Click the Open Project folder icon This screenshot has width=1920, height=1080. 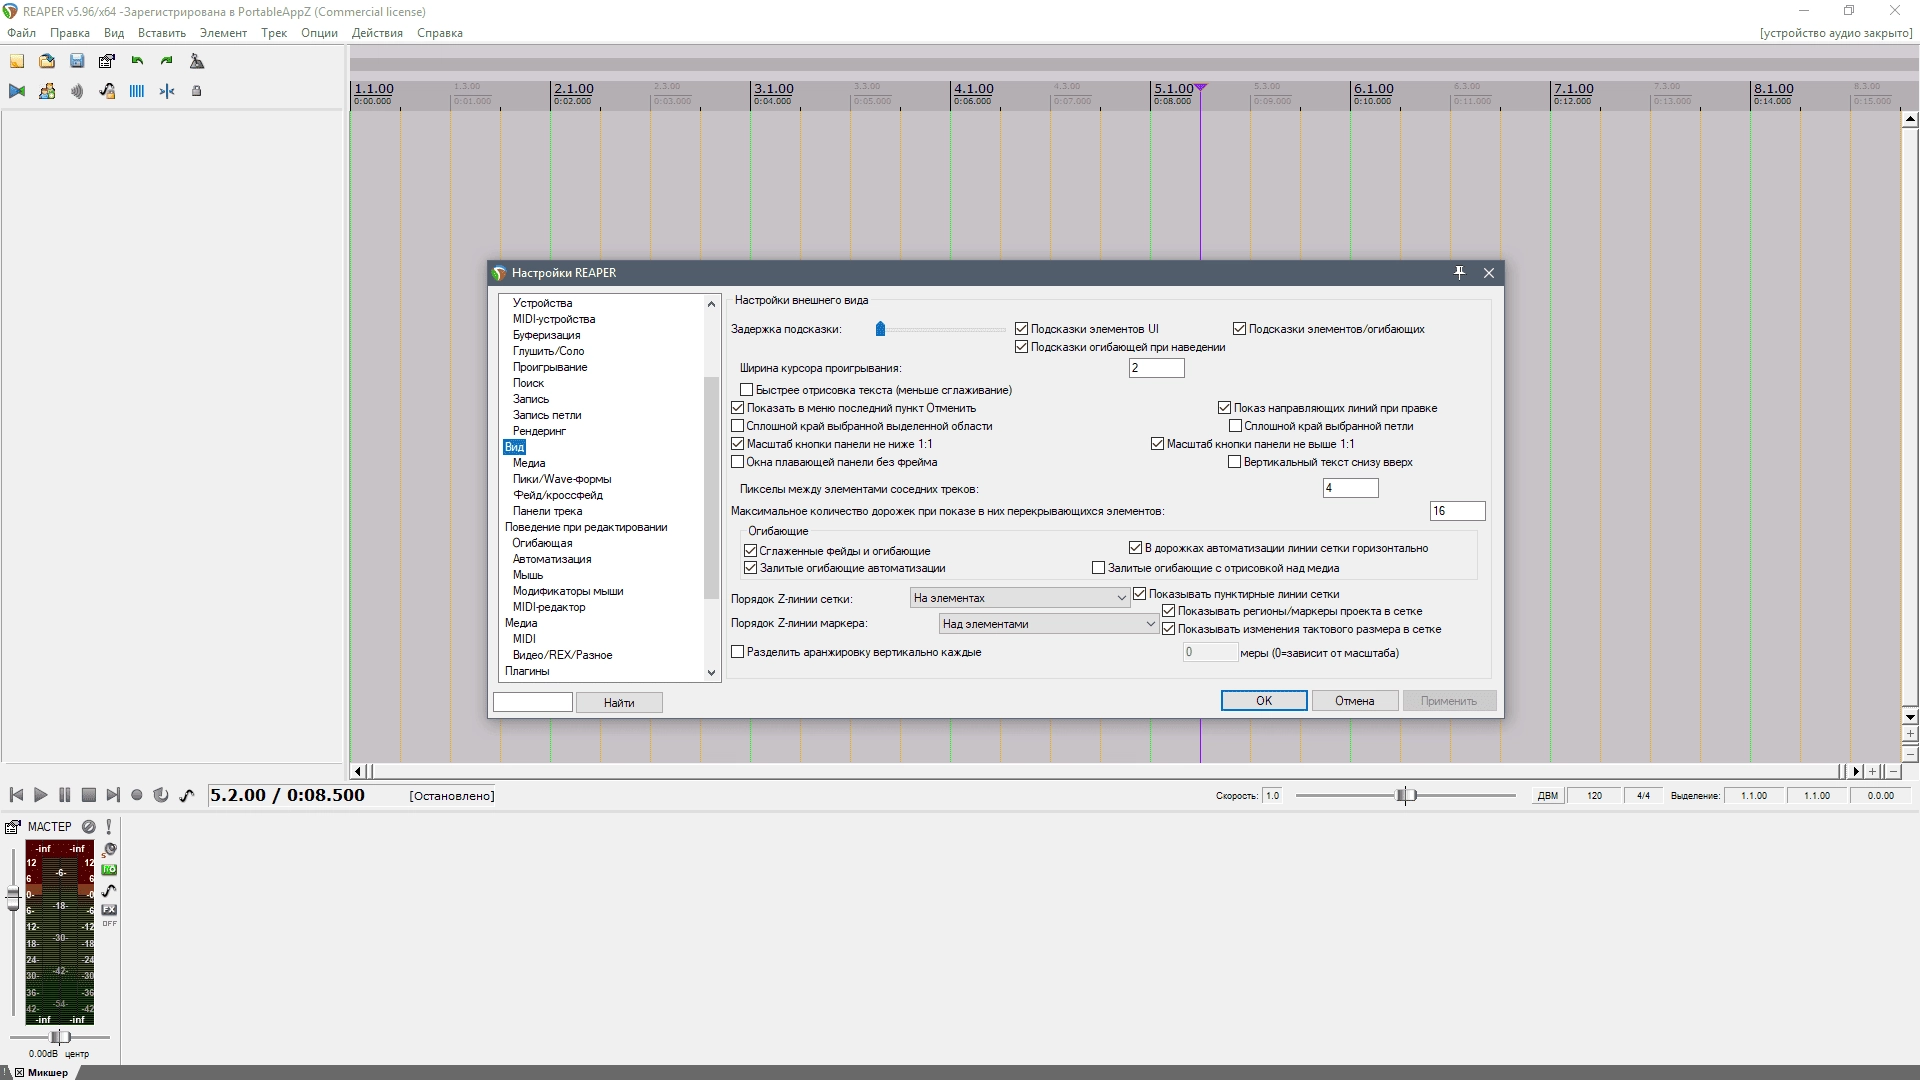click(x=47, y=61)
